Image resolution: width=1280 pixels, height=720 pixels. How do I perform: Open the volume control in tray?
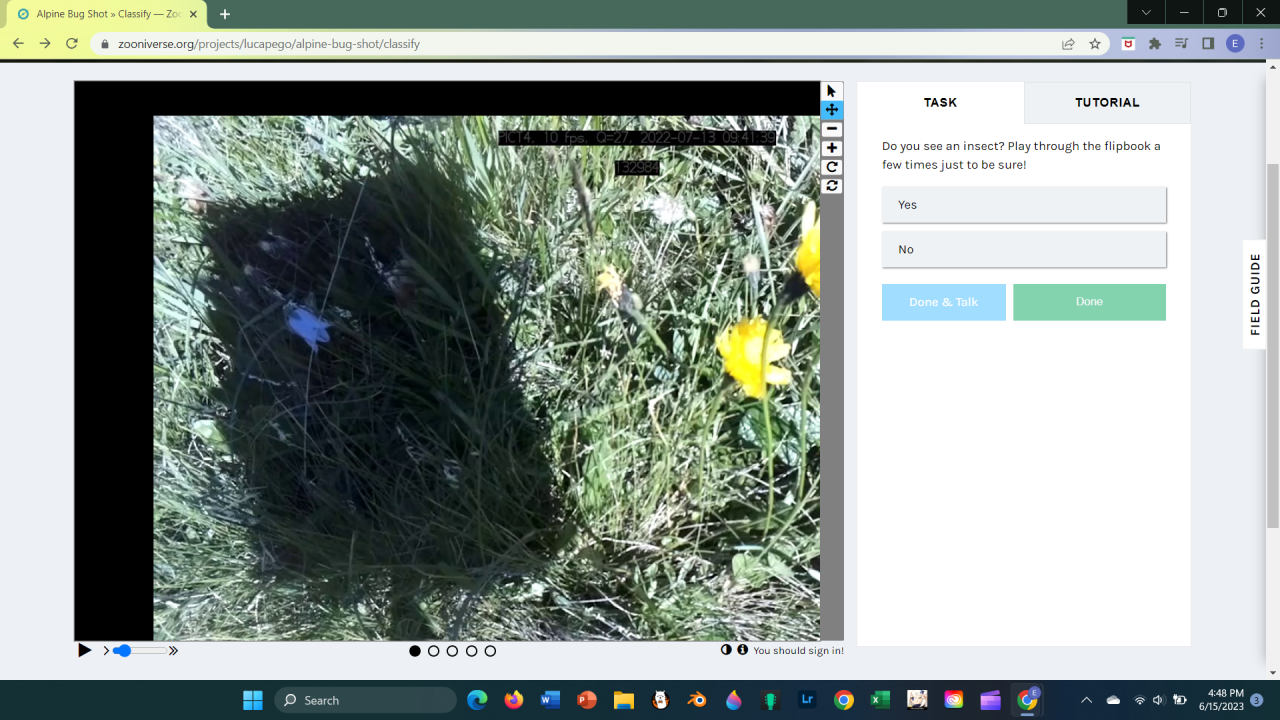click(x=1159, y=700)
